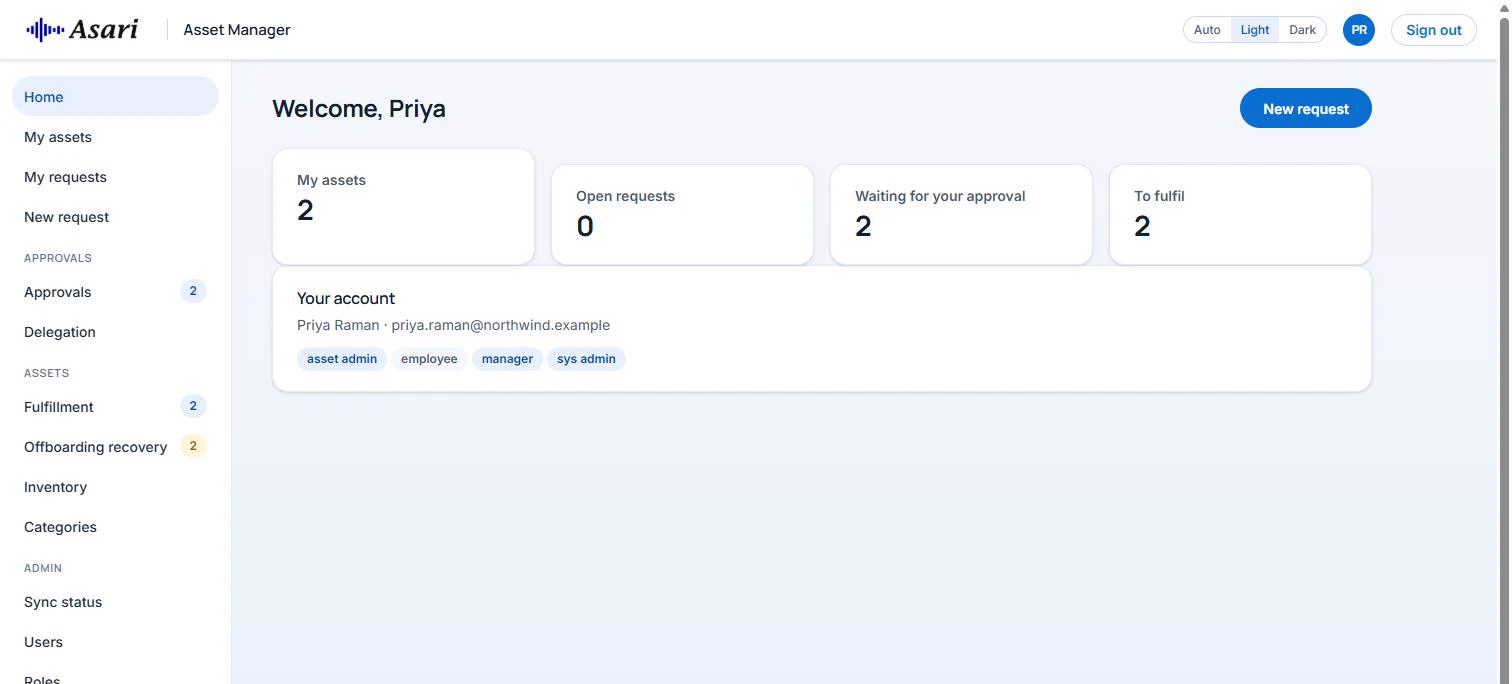Click the ASSETS section label
The image size is (1512, 684).
[47, 373]
